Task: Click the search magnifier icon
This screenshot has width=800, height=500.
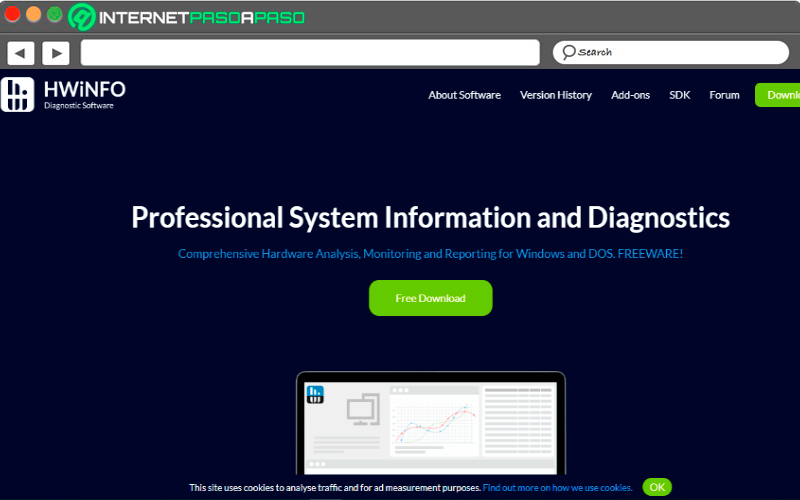Action: tap(568, 52)
